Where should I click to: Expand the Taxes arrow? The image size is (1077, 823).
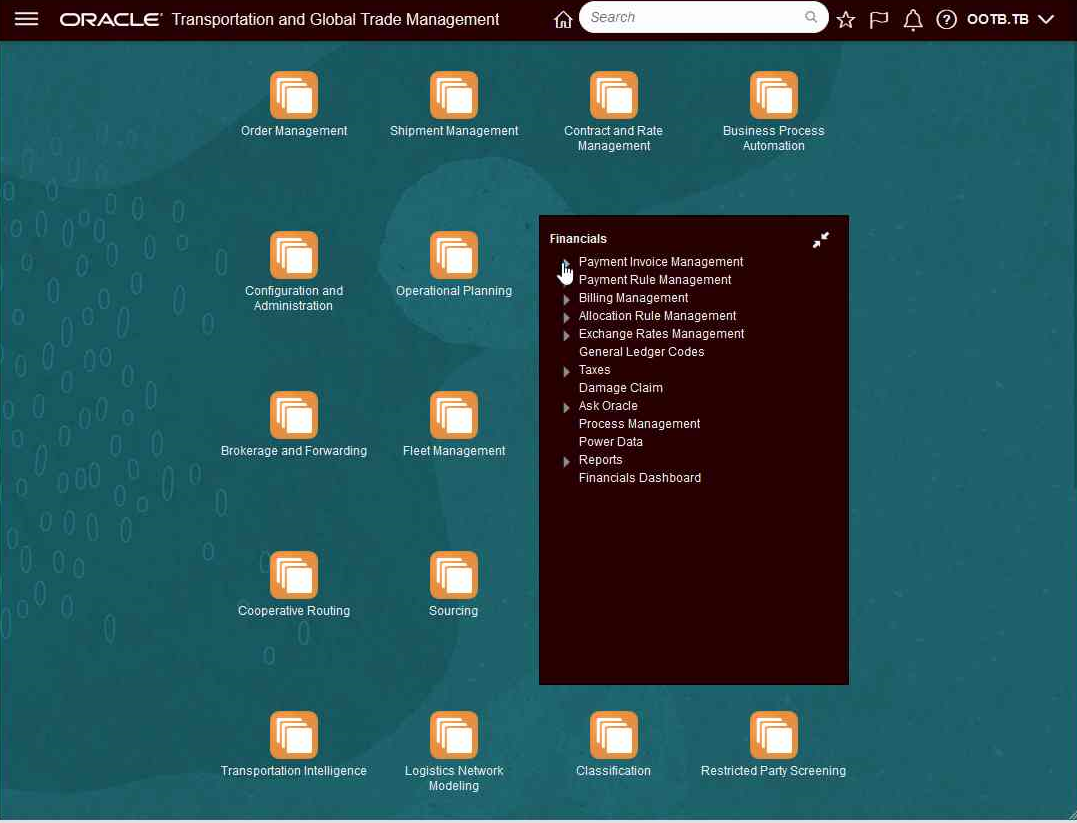coord(566,372)
